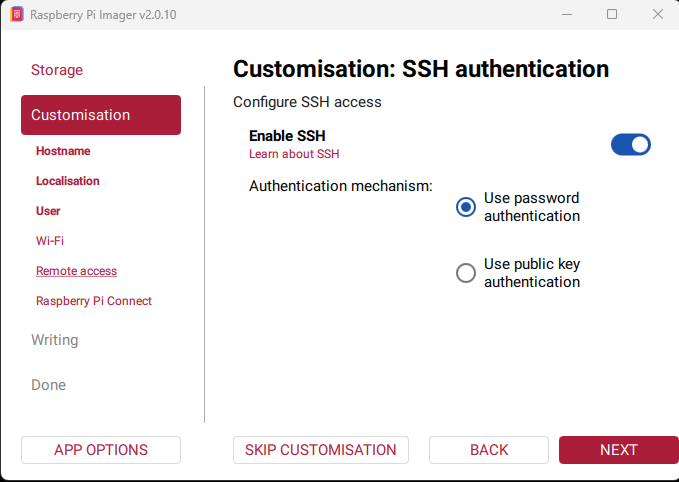Maximize the Imager window
This screenshot has height=482, width=679.
pos(612,14)
